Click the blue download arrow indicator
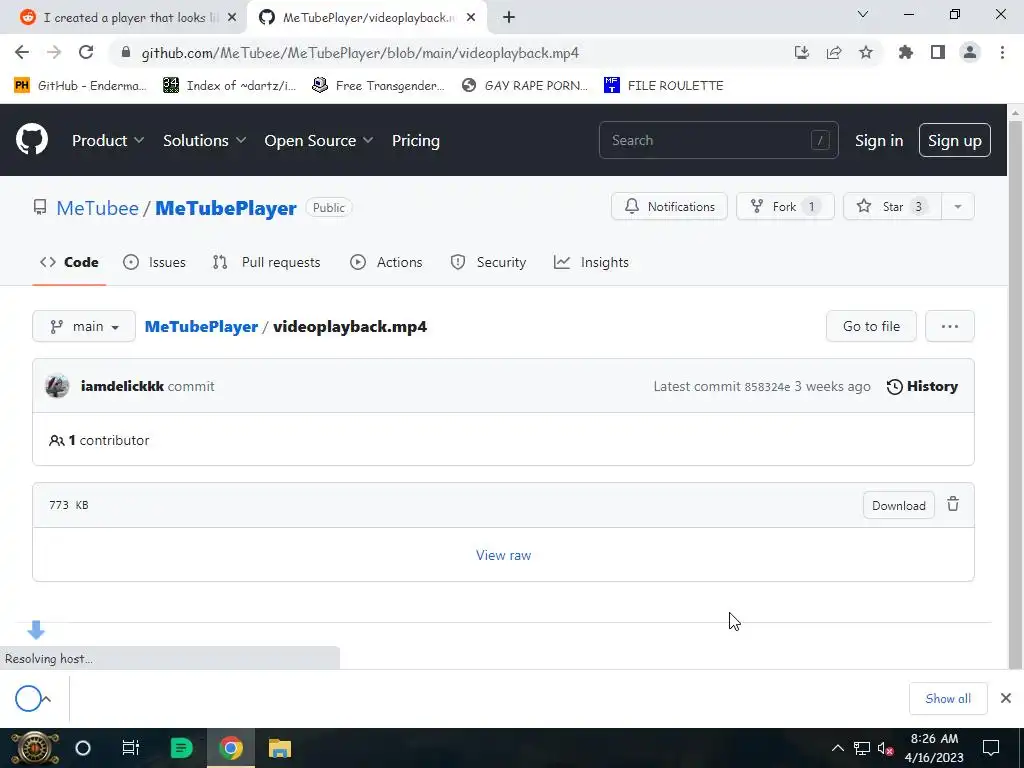 click(36, 630)
